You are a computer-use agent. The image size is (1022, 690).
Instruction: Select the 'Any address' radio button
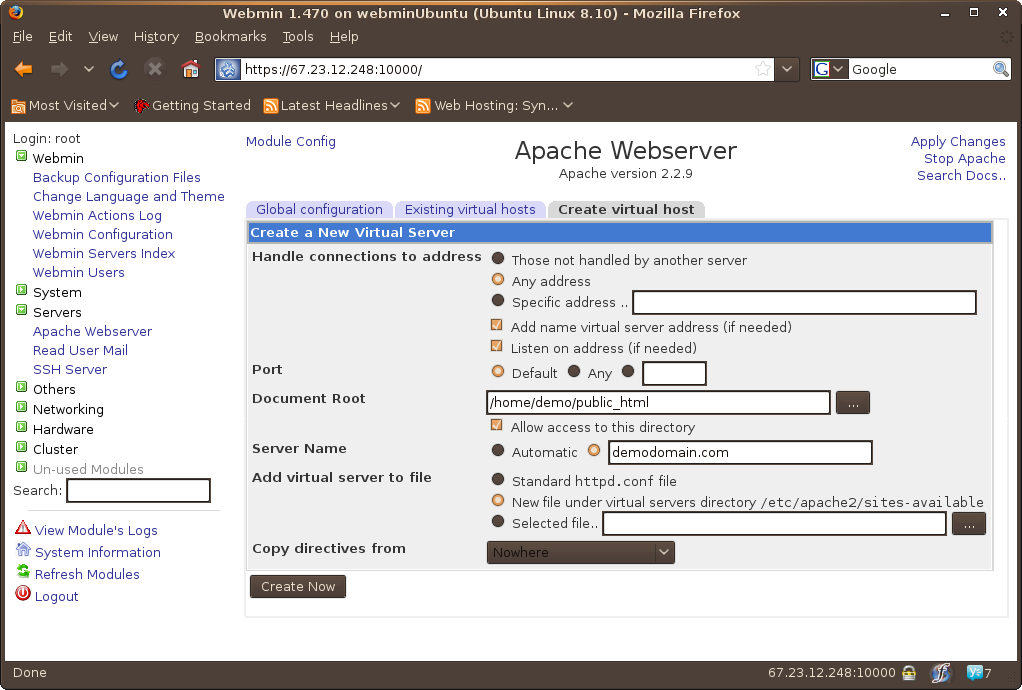(498, 280)
